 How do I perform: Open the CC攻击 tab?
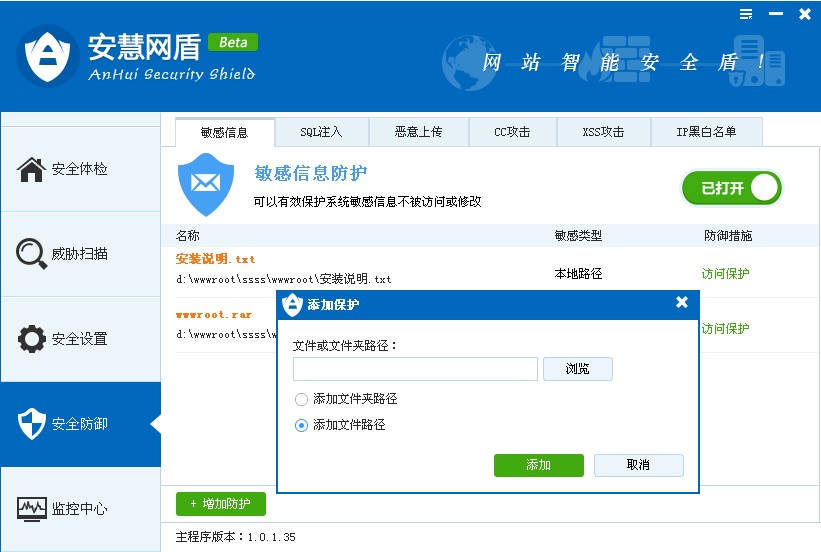coord(512,132)
